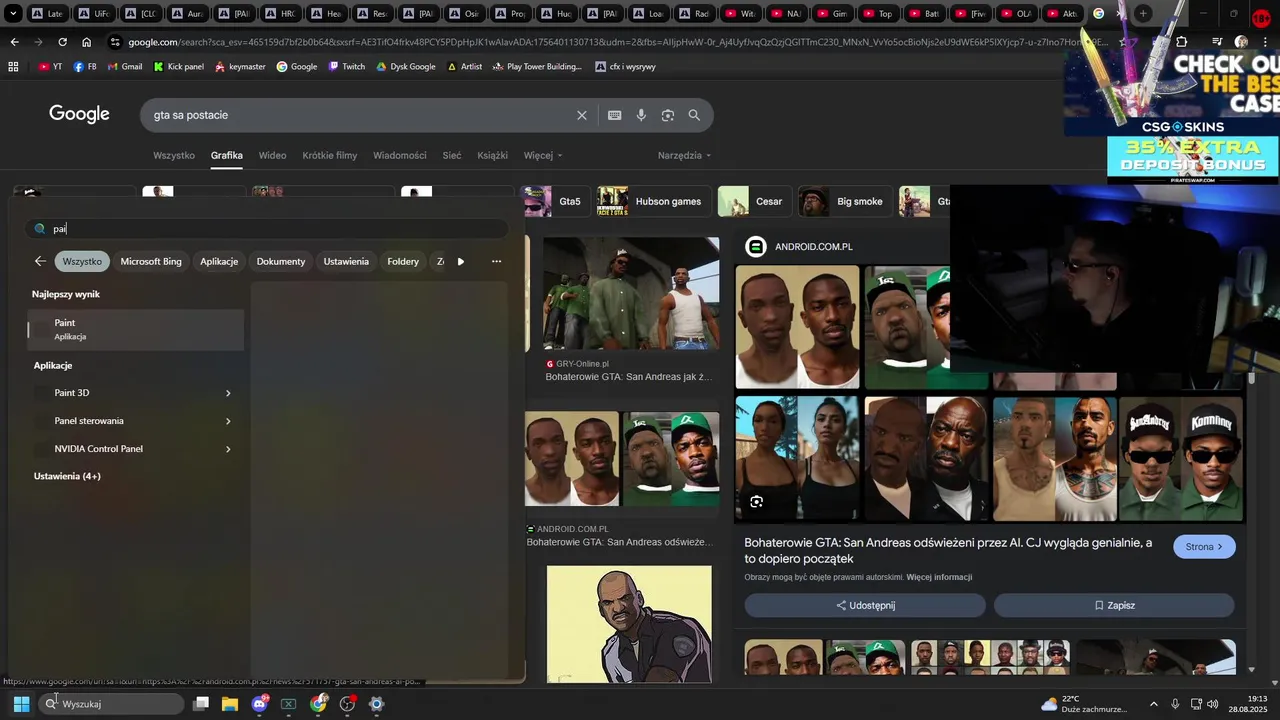Reload the browser page
Viewport: 1280px width, 720px height.
click(62, 42)
